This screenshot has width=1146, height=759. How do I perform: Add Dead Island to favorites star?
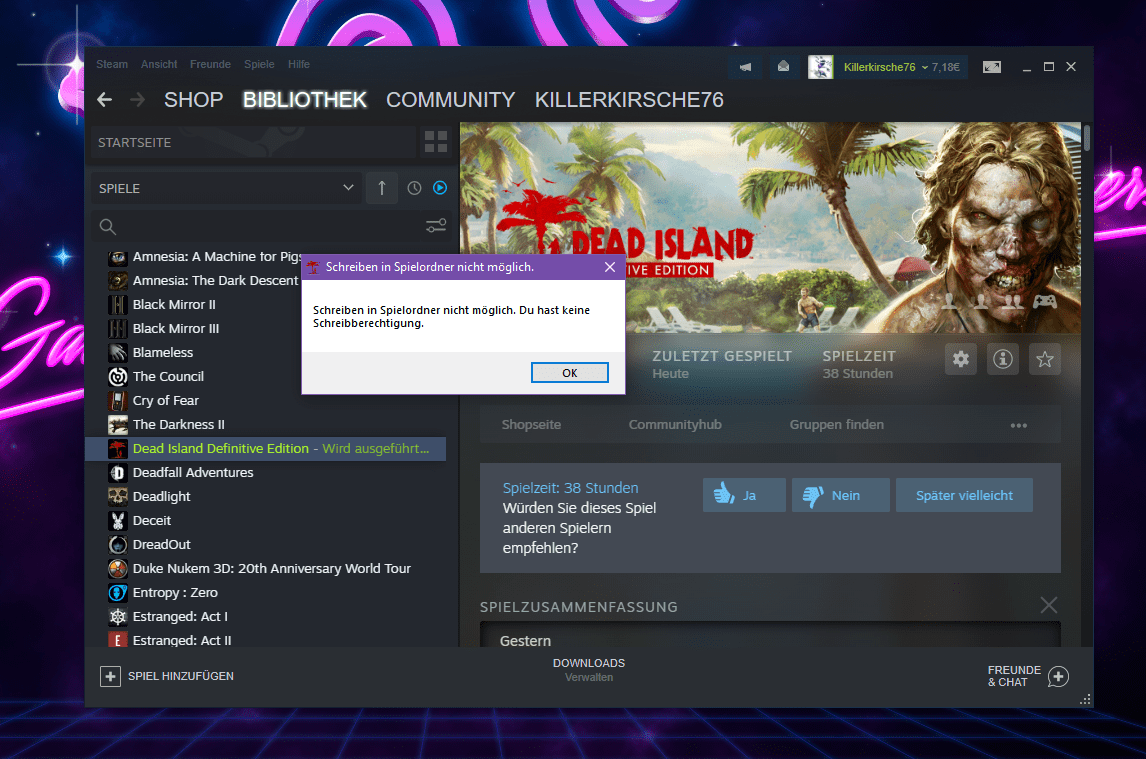click(x=1044, y=359)
